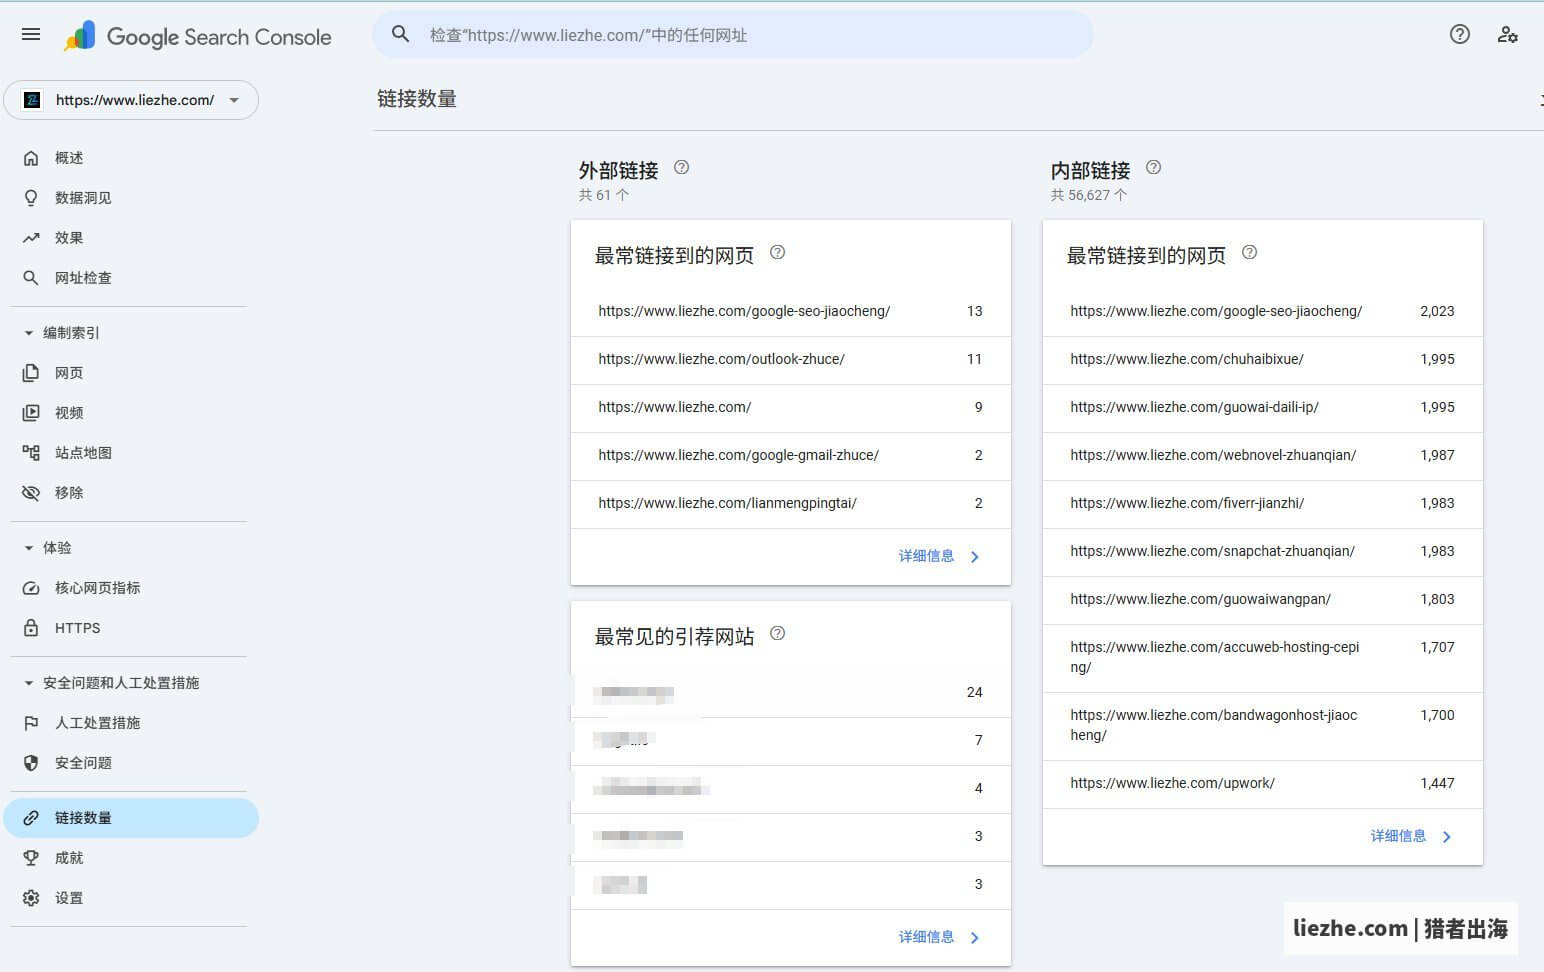Screen dimensions: 1544x972
Task: Open 网址检查 URL inspection
Action: [131, 278]
